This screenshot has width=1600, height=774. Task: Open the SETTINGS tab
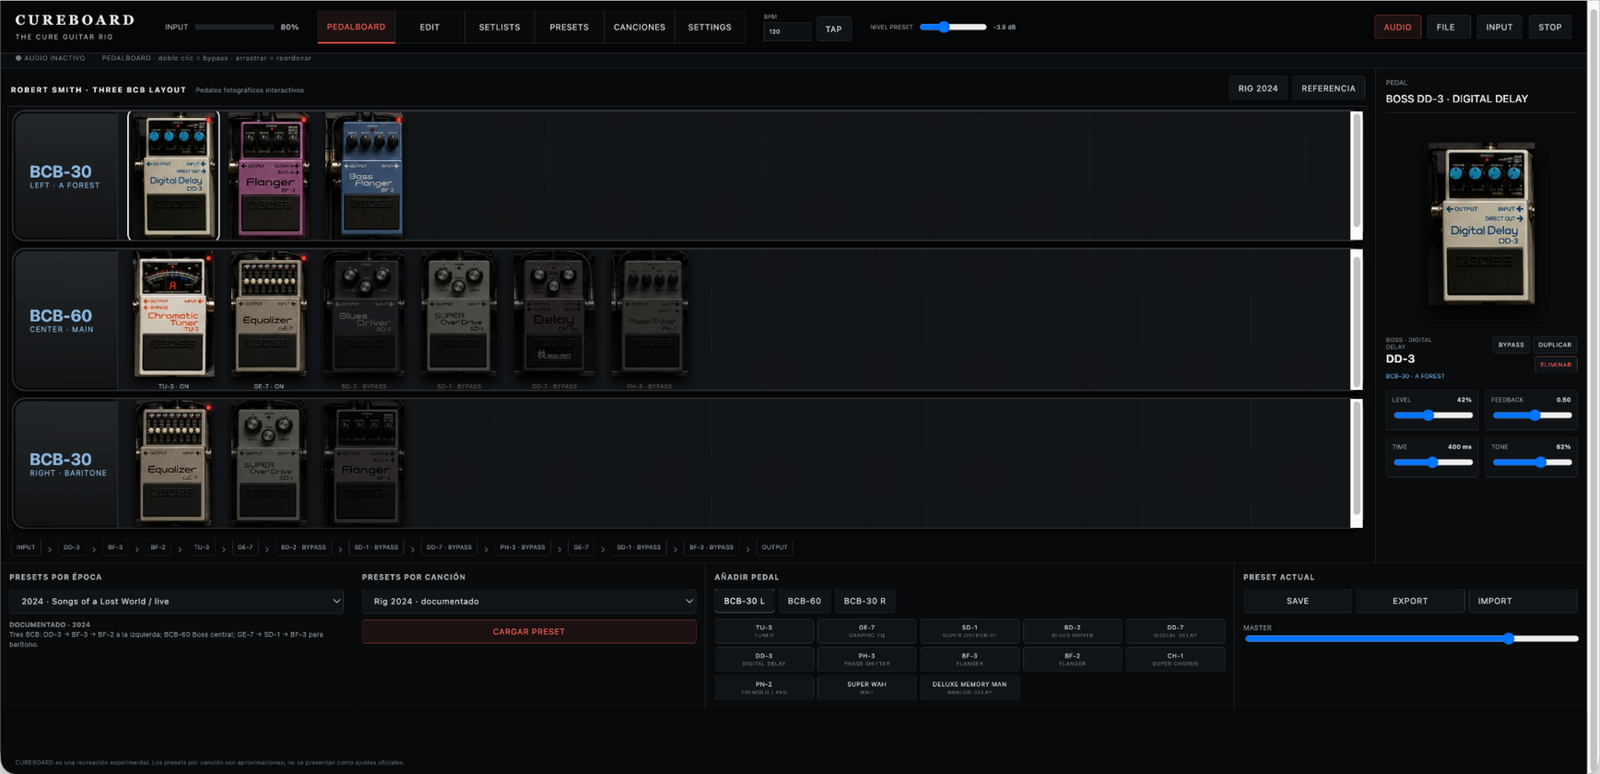[710, 27]
